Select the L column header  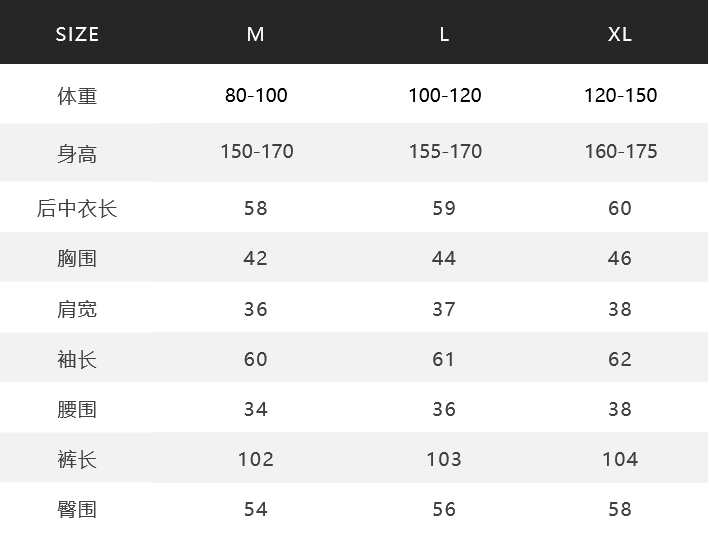coord(444,34)
